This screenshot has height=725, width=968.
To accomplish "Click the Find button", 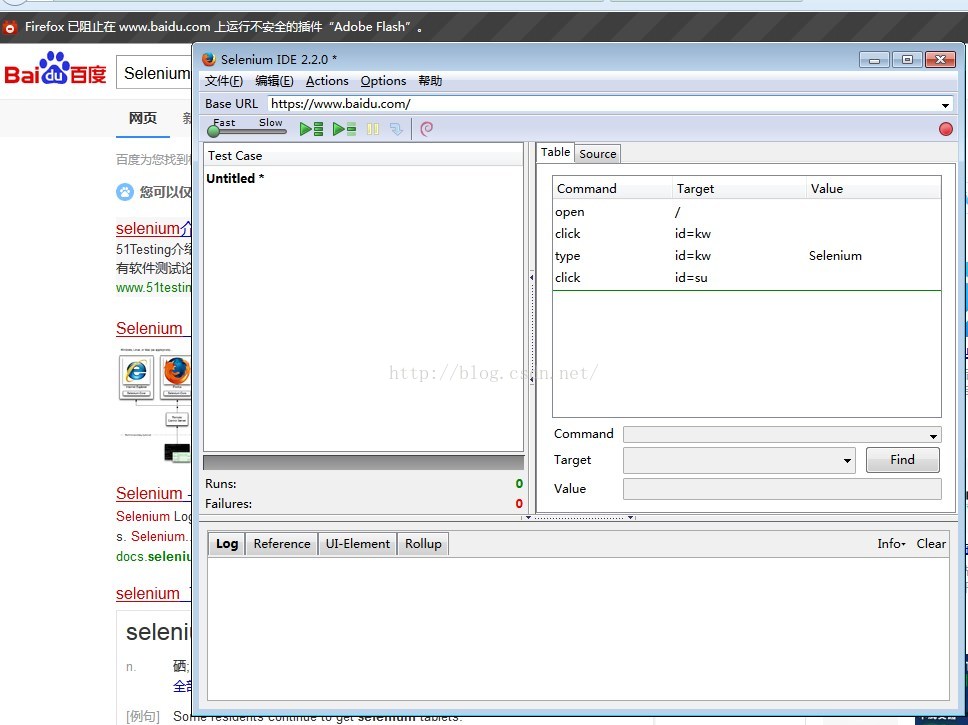I will (x=903, y=460).
